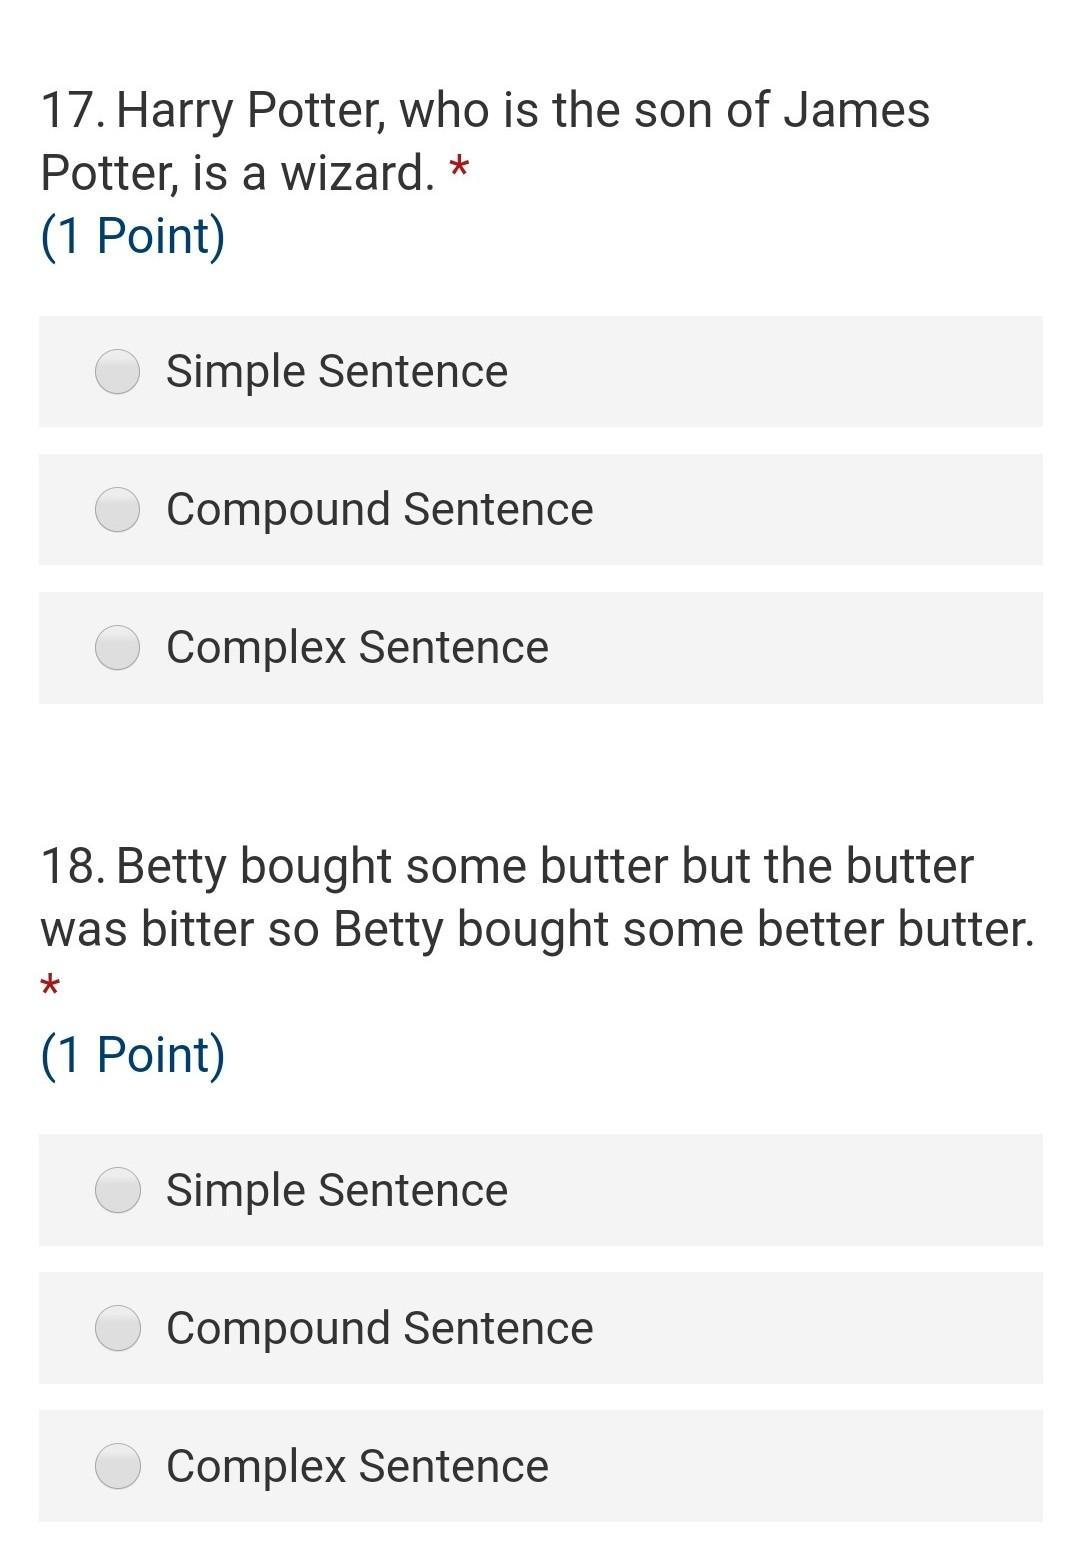Click the '(1 Point)' label of question 18
The image size is (1080, 1566).
click(133, 1054)
